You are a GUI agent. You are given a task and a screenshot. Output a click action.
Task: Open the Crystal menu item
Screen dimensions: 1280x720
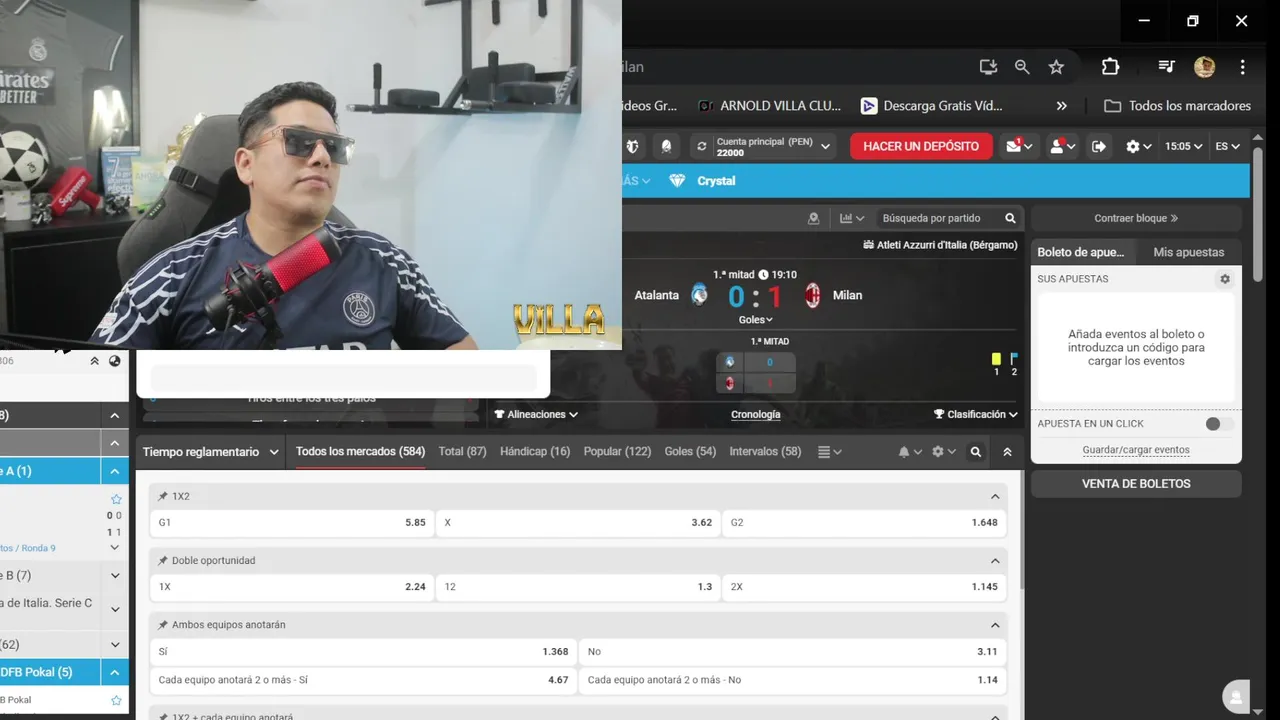716,181
